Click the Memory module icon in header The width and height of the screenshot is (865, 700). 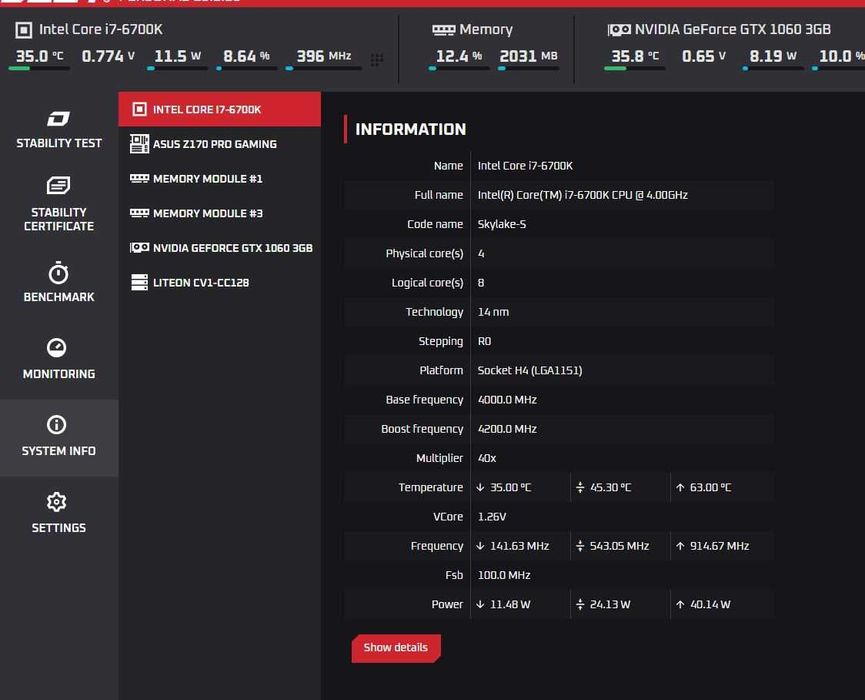[444, 30]
